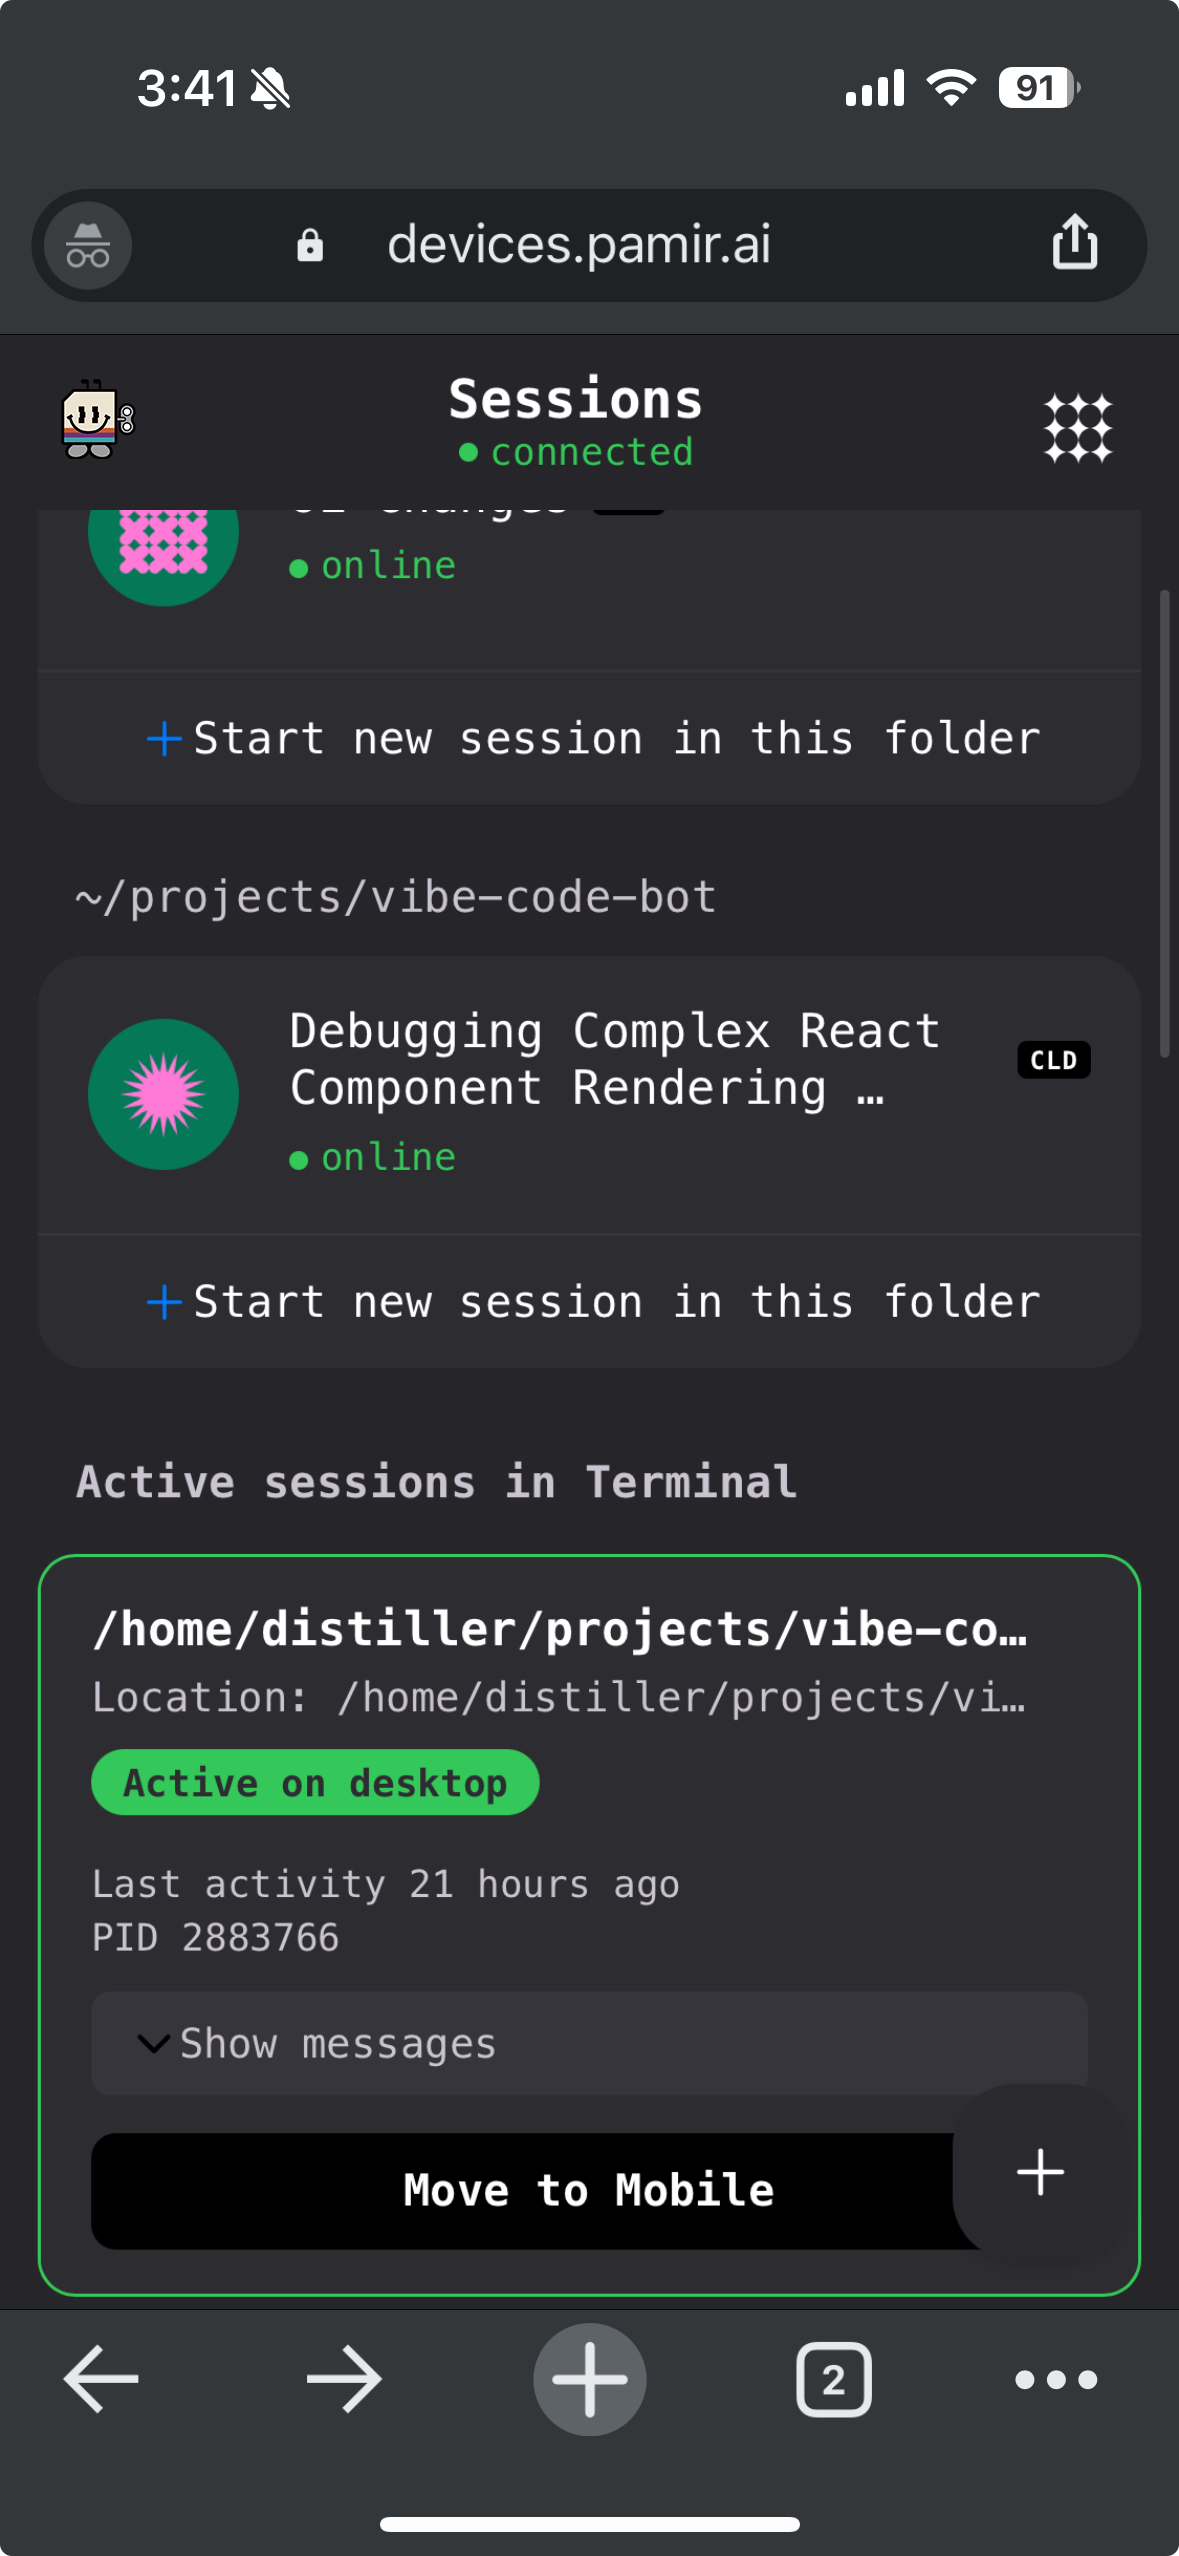Open a new browser tab
This screenshot has width=1179, height=2556.
(x=589, y=2379)
